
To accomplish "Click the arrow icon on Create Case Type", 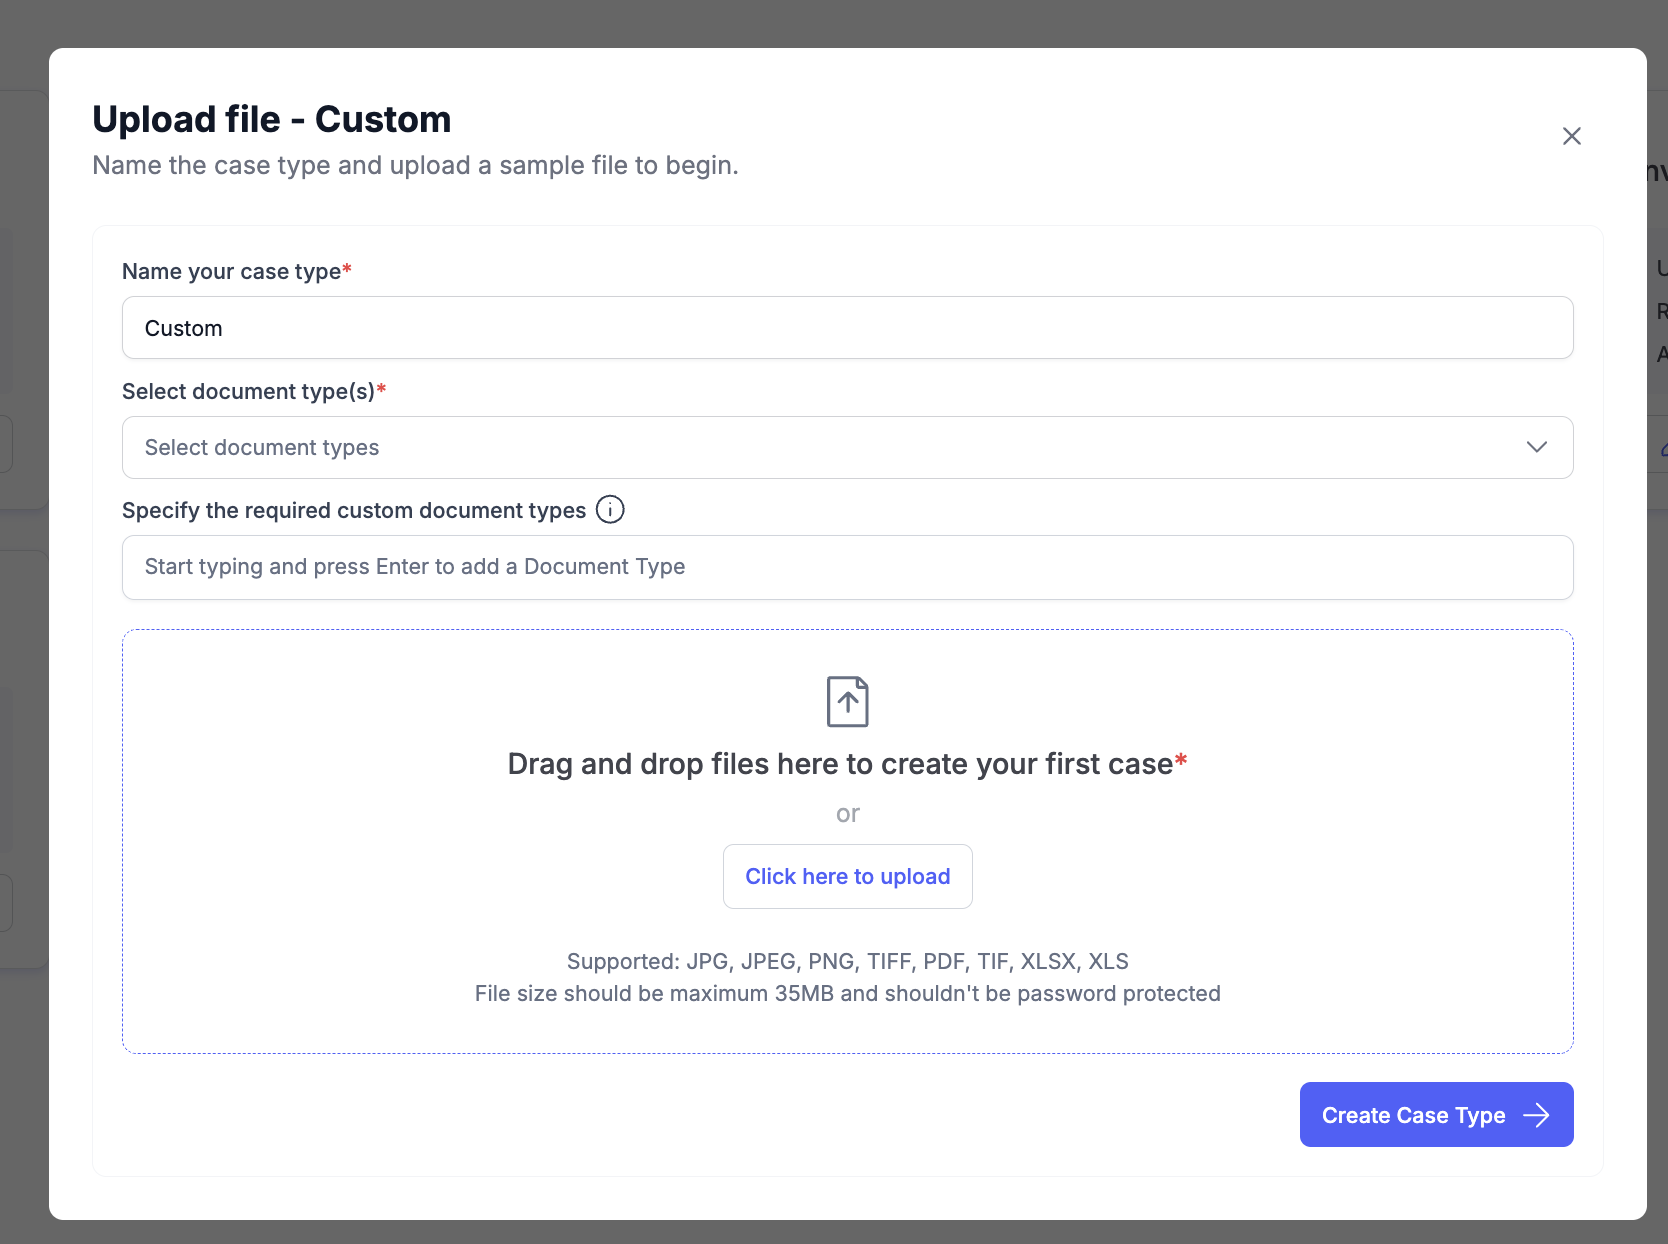I will [1536, 1115].
